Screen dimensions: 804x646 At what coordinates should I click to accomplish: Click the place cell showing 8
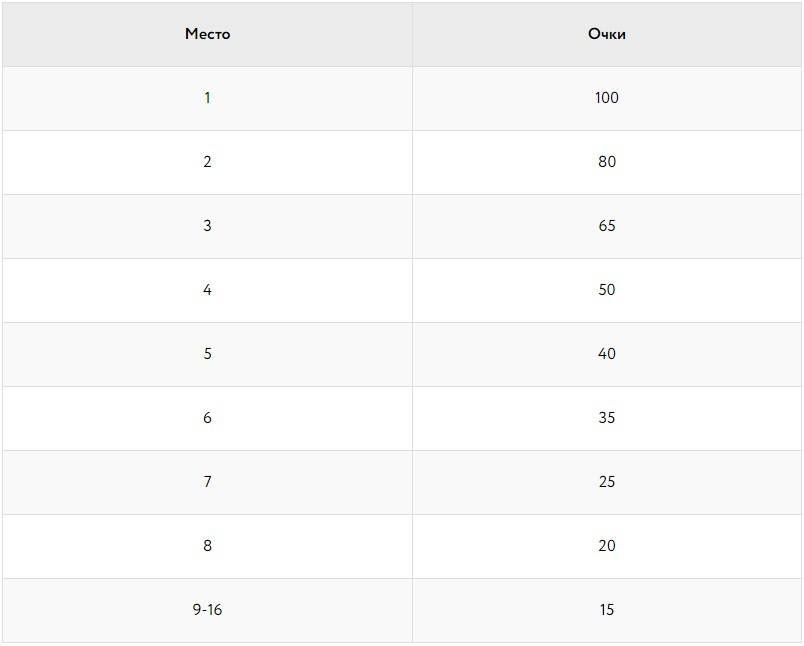tap(207, 546)
